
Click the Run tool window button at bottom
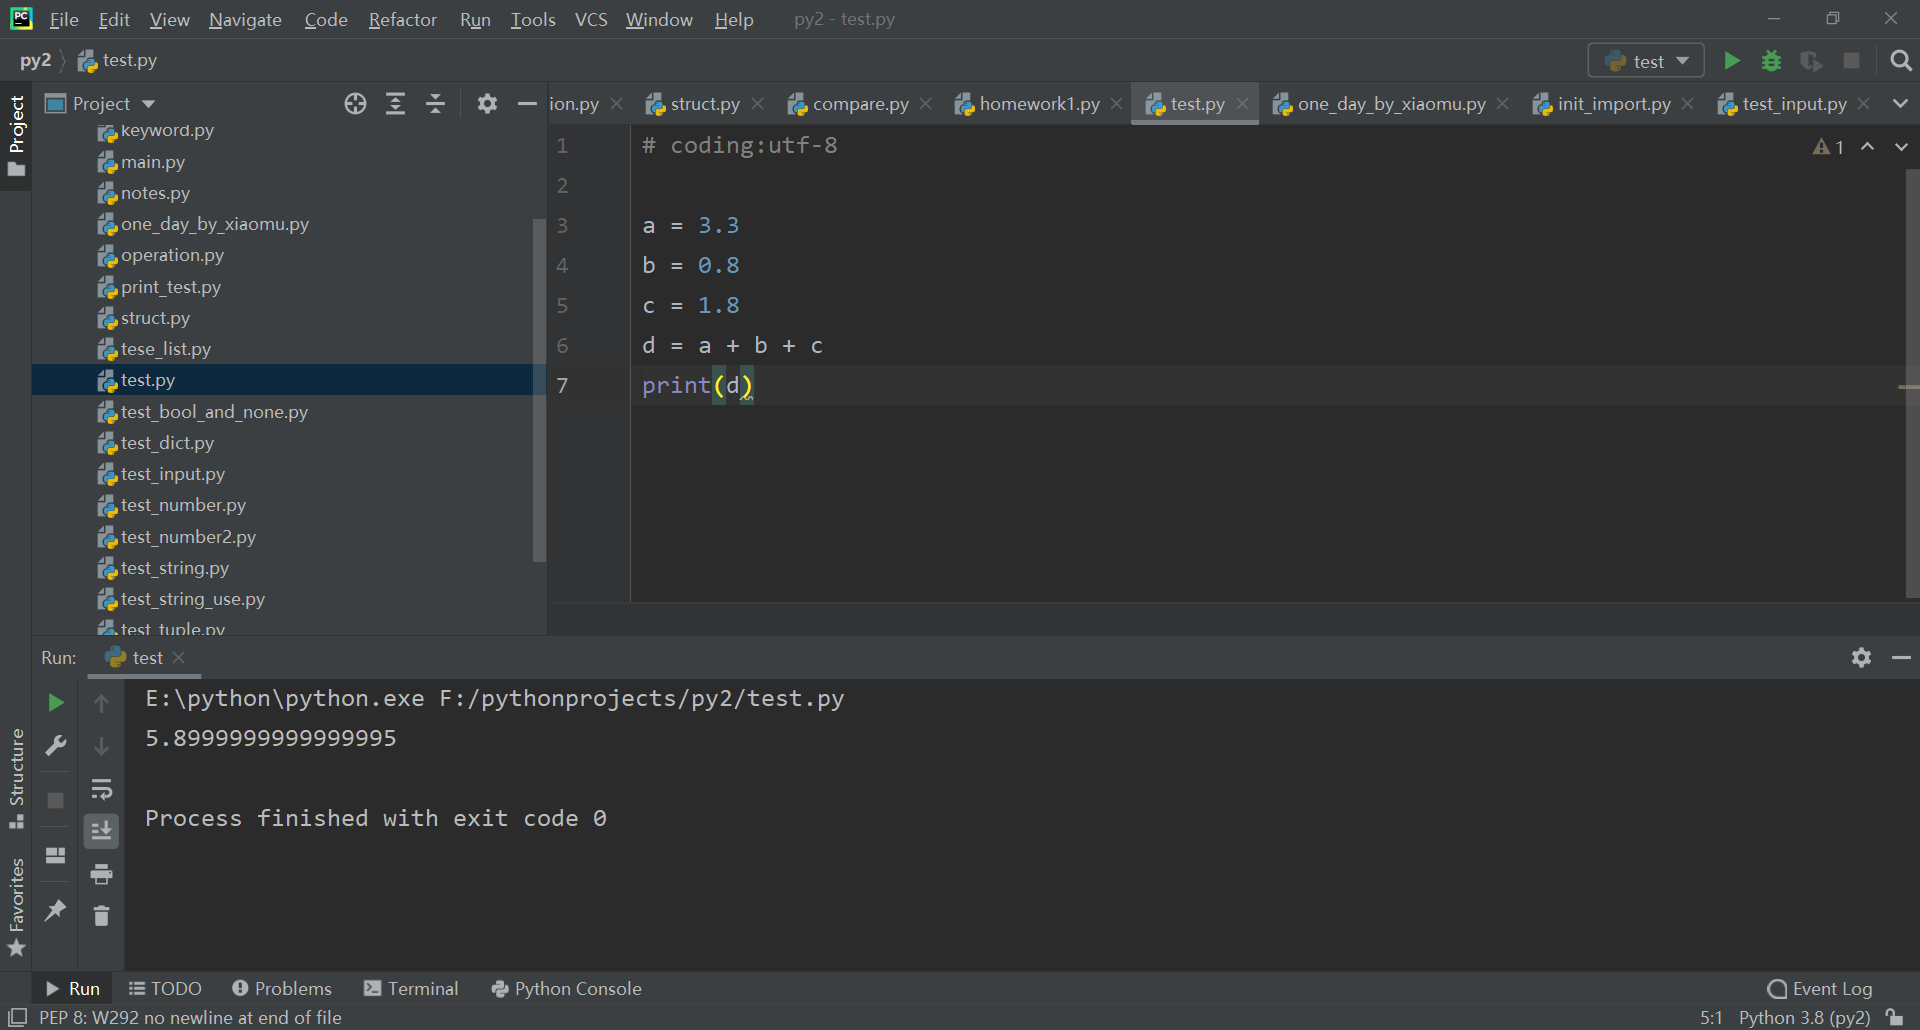tap(72, 988)
